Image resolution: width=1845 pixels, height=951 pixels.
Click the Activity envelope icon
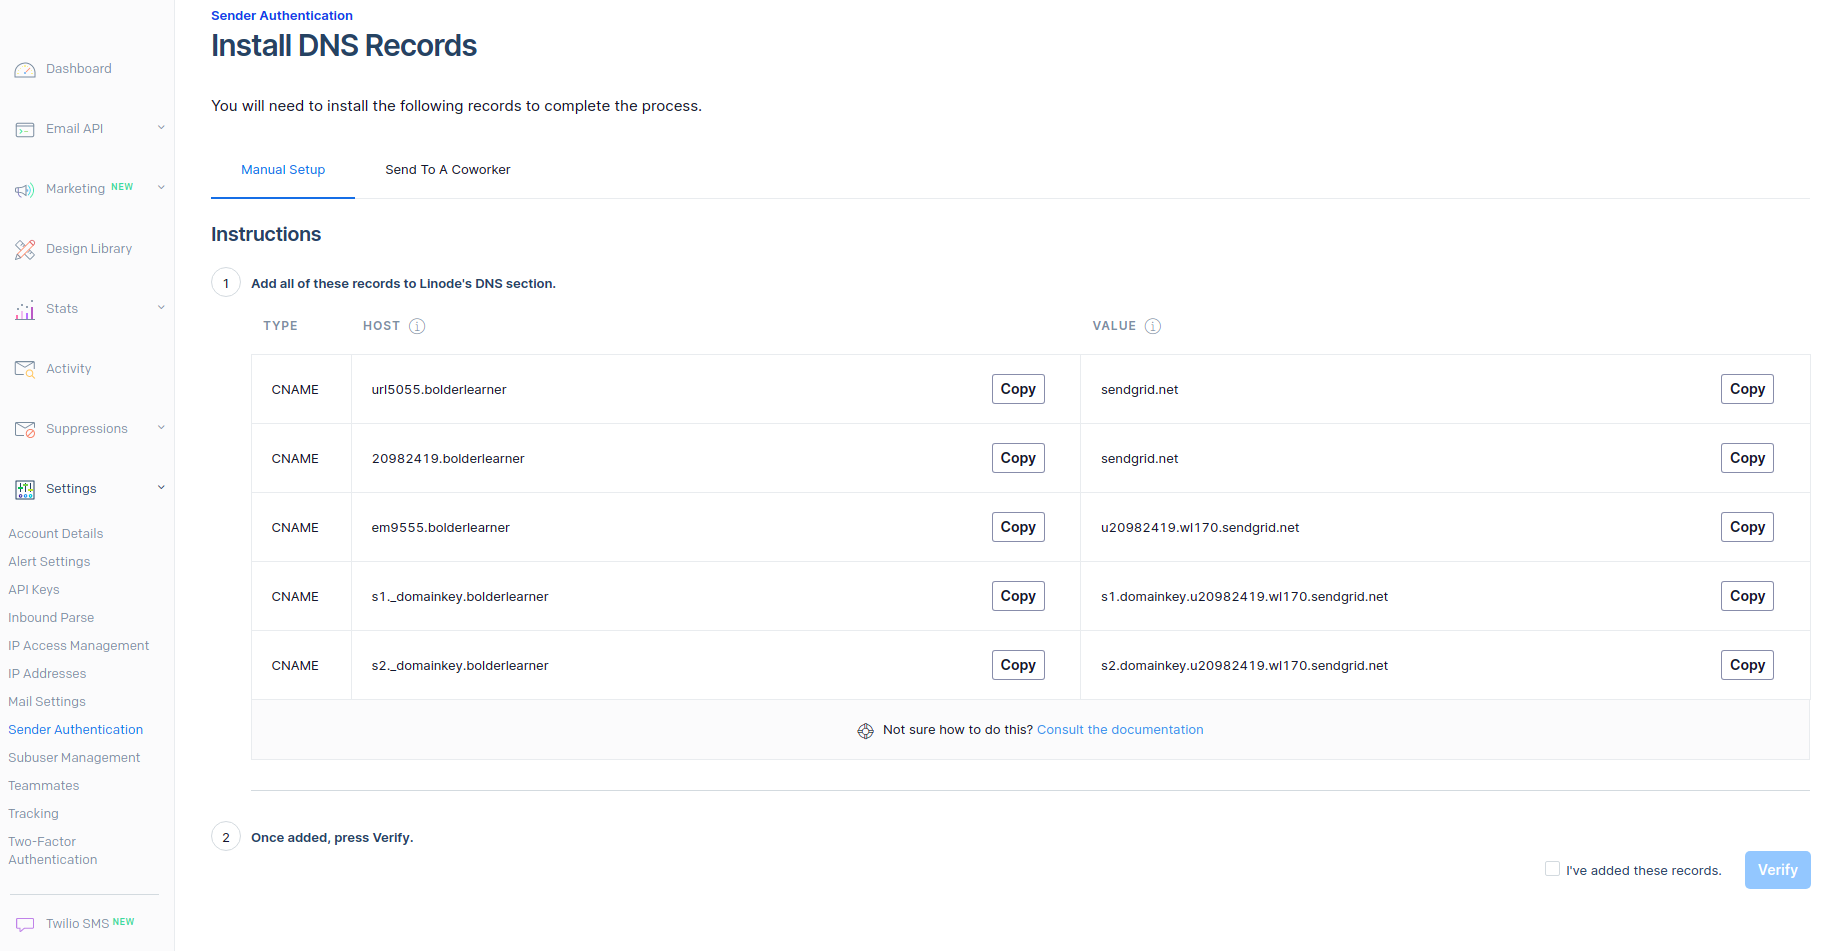click(x=25, y=369)
